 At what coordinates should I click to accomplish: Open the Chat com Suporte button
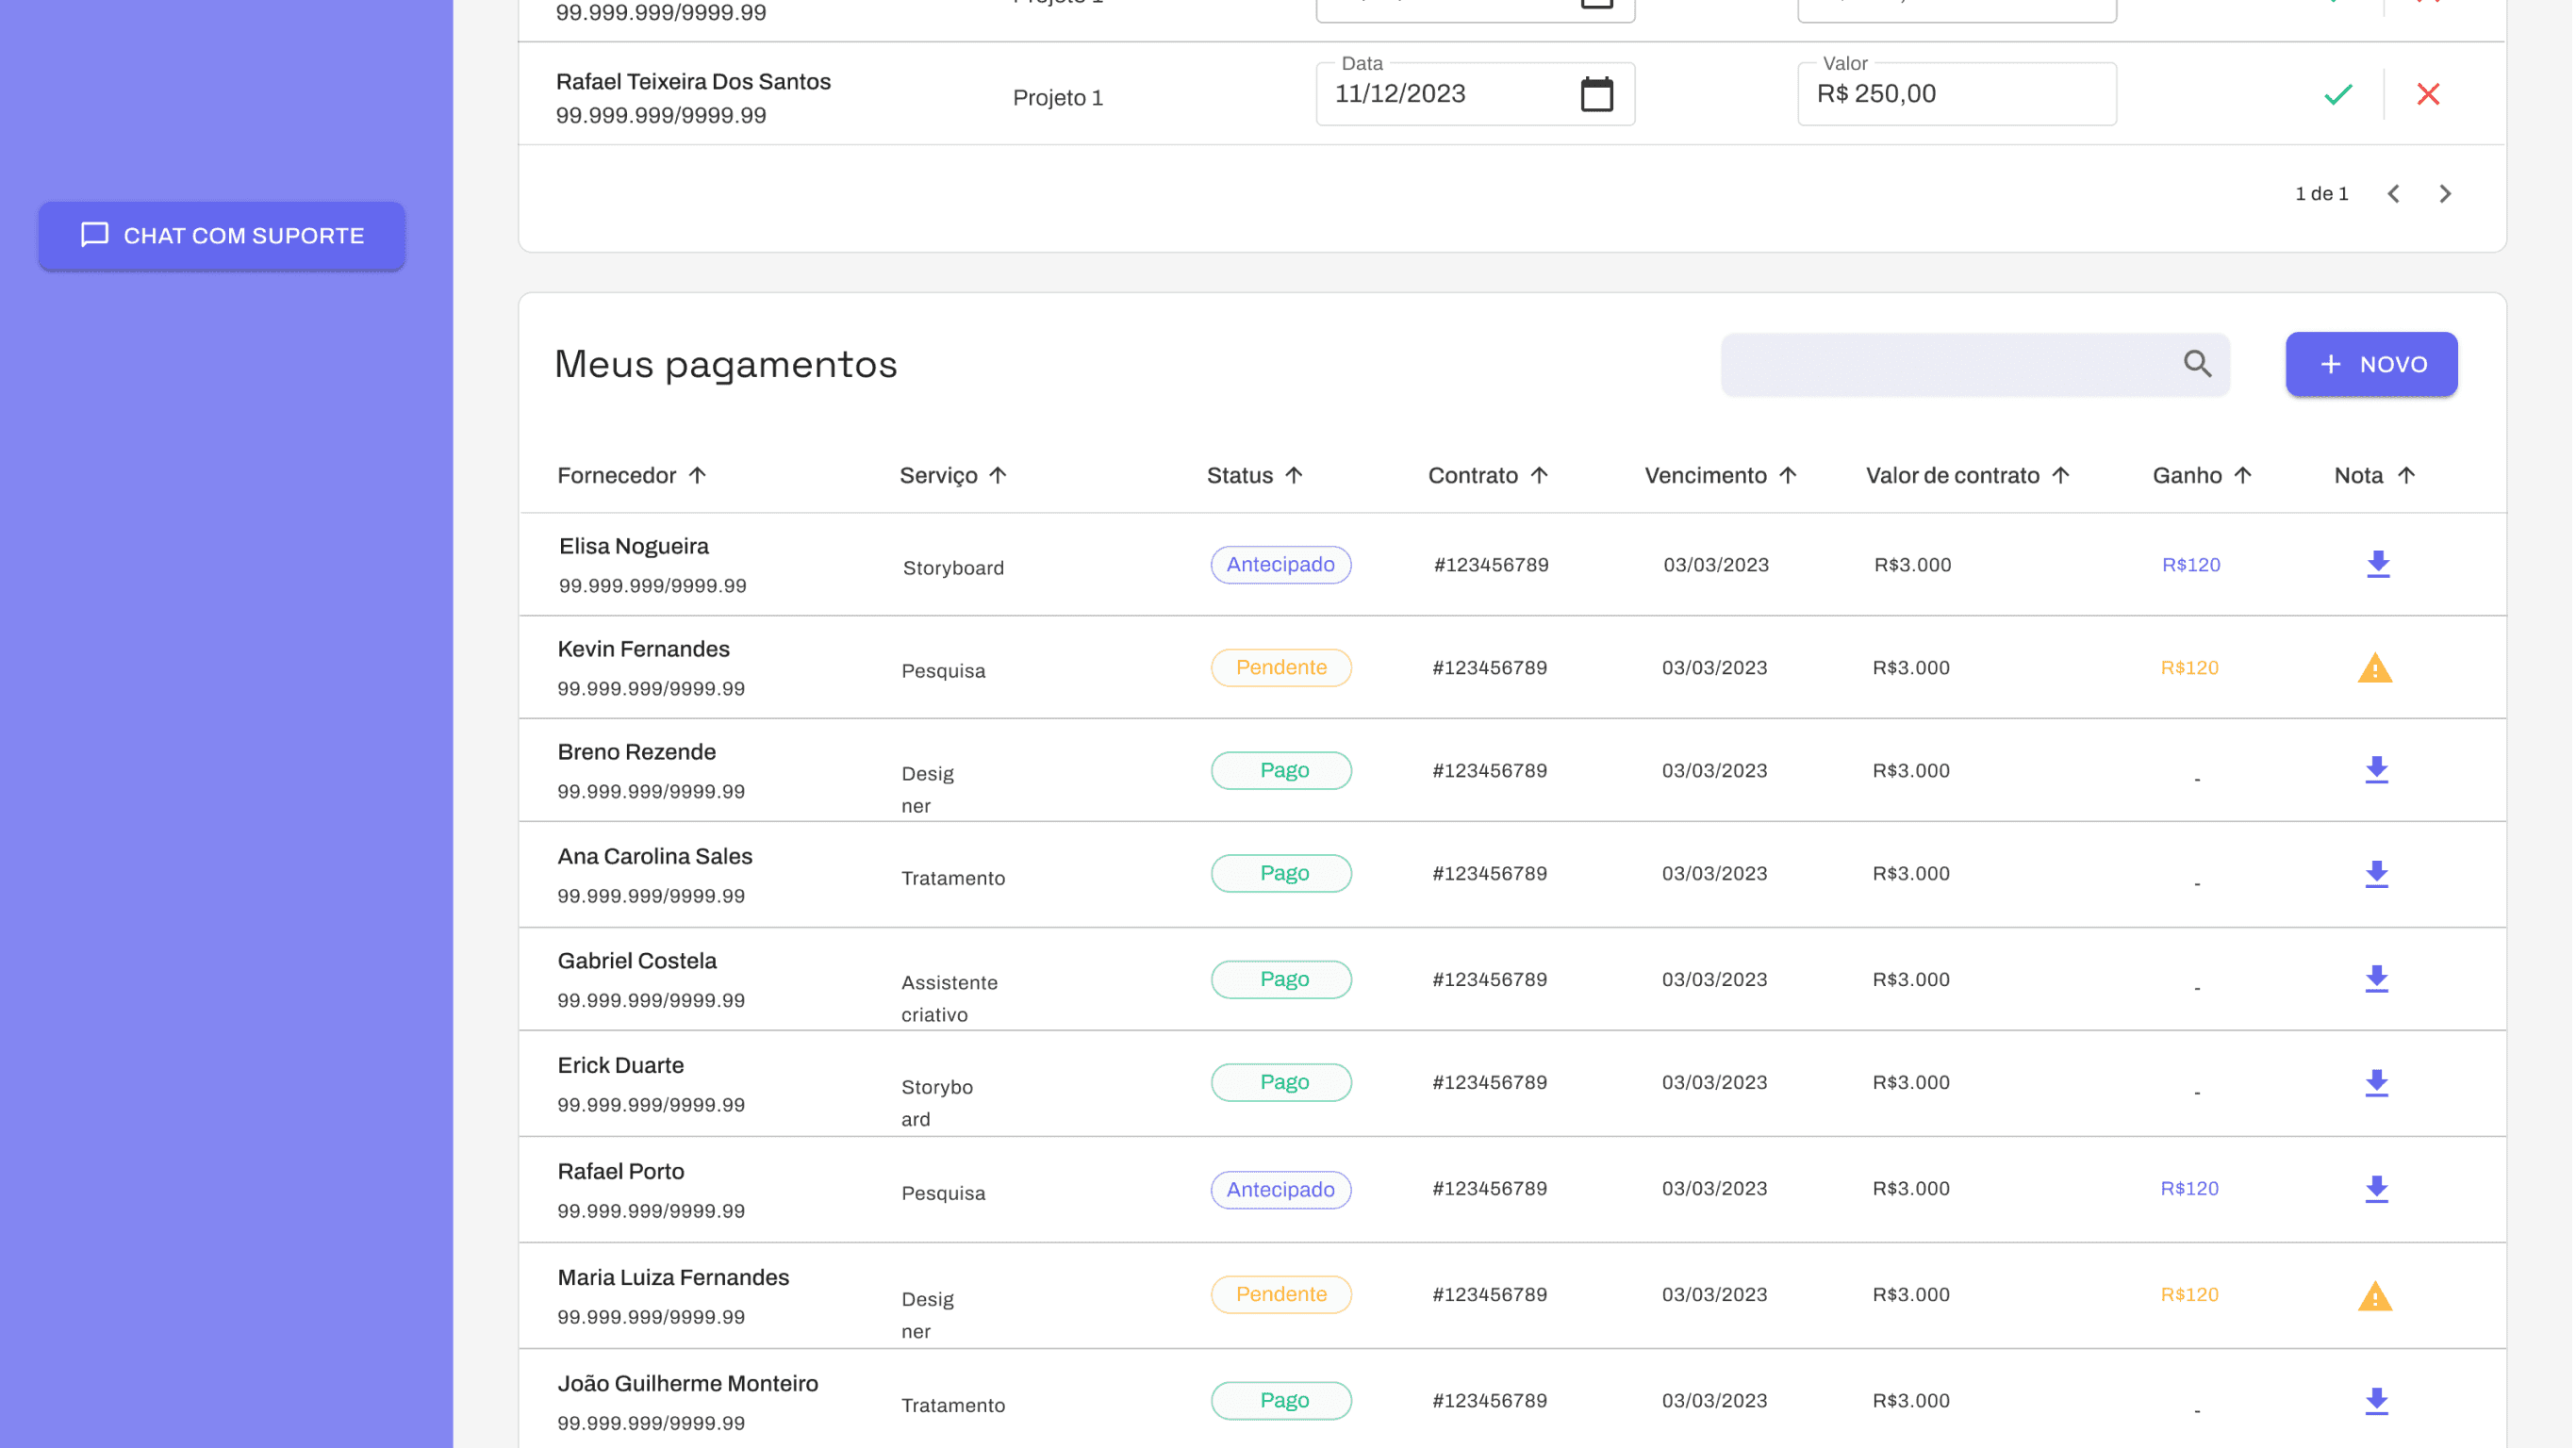click(x=222, y=236)
